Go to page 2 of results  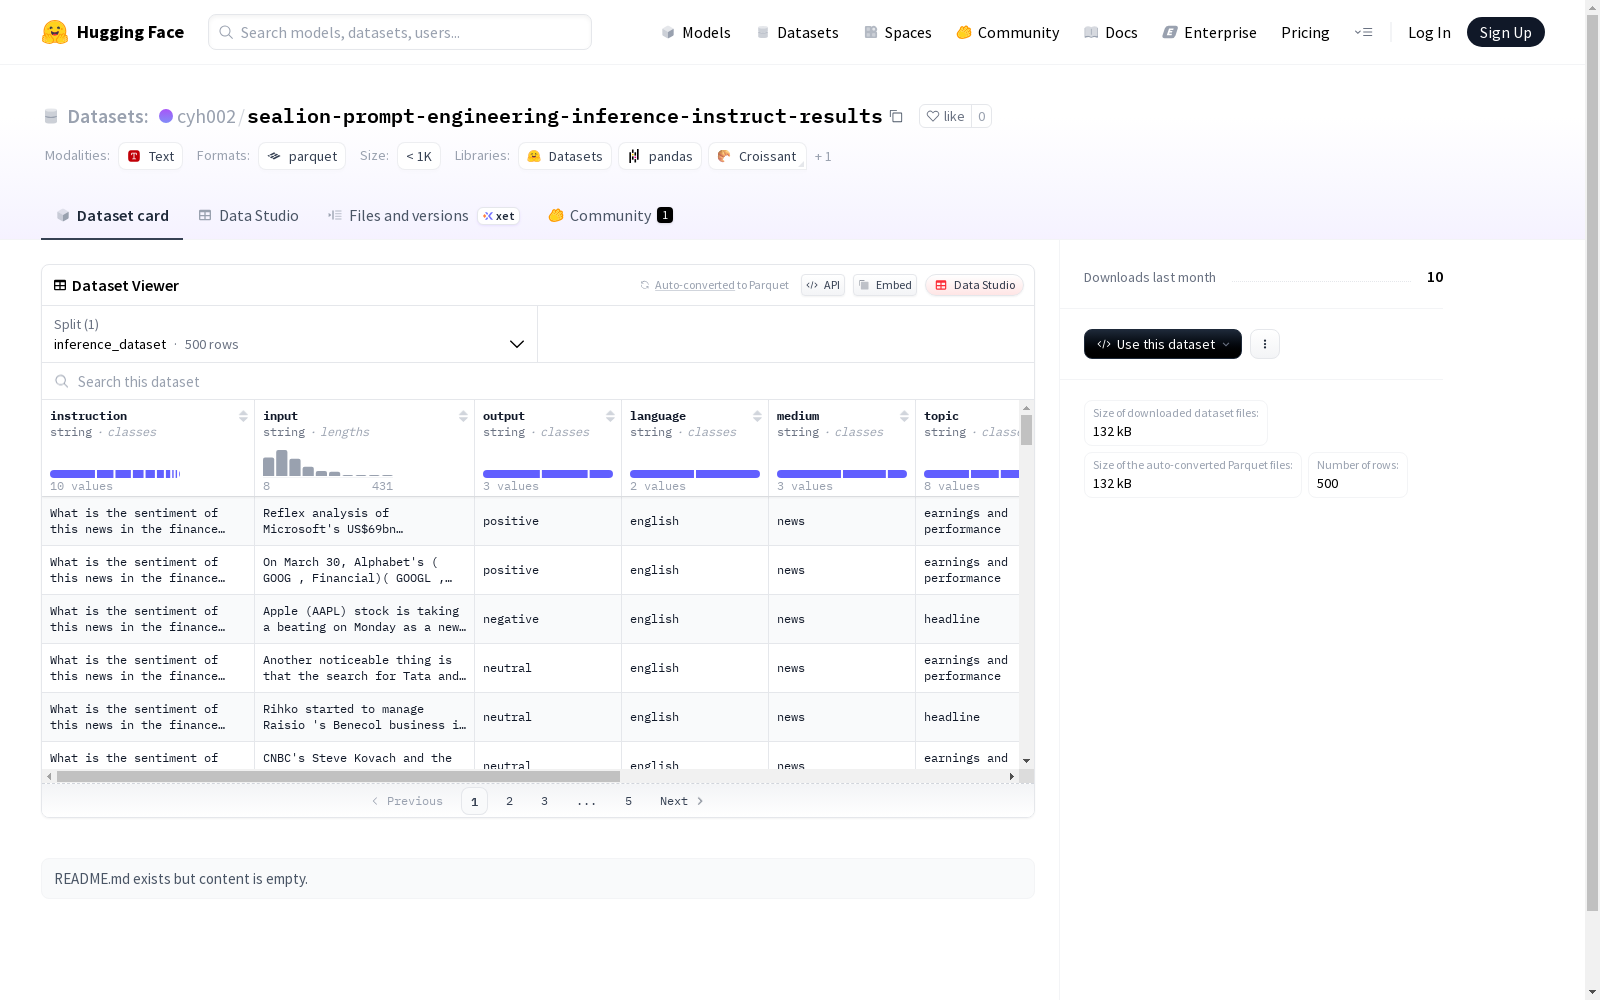tap(510, 801)
